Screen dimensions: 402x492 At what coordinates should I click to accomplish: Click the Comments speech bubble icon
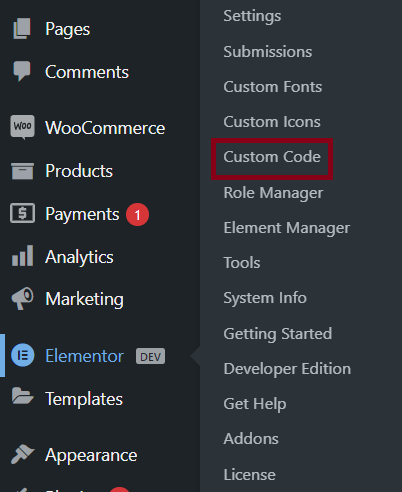(x=22, y=71)
